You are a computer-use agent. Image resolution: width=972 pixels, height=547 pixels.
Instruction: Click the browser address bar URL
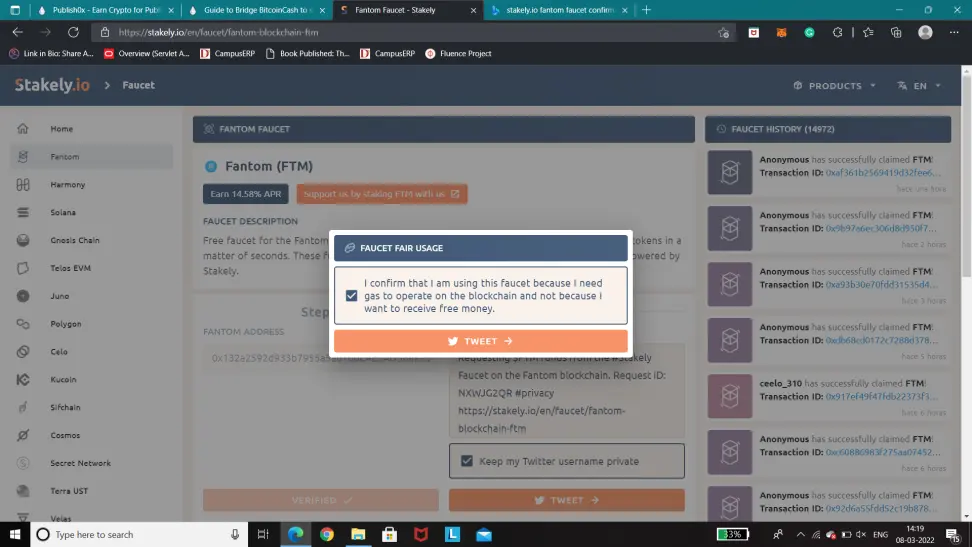(218, 32)
